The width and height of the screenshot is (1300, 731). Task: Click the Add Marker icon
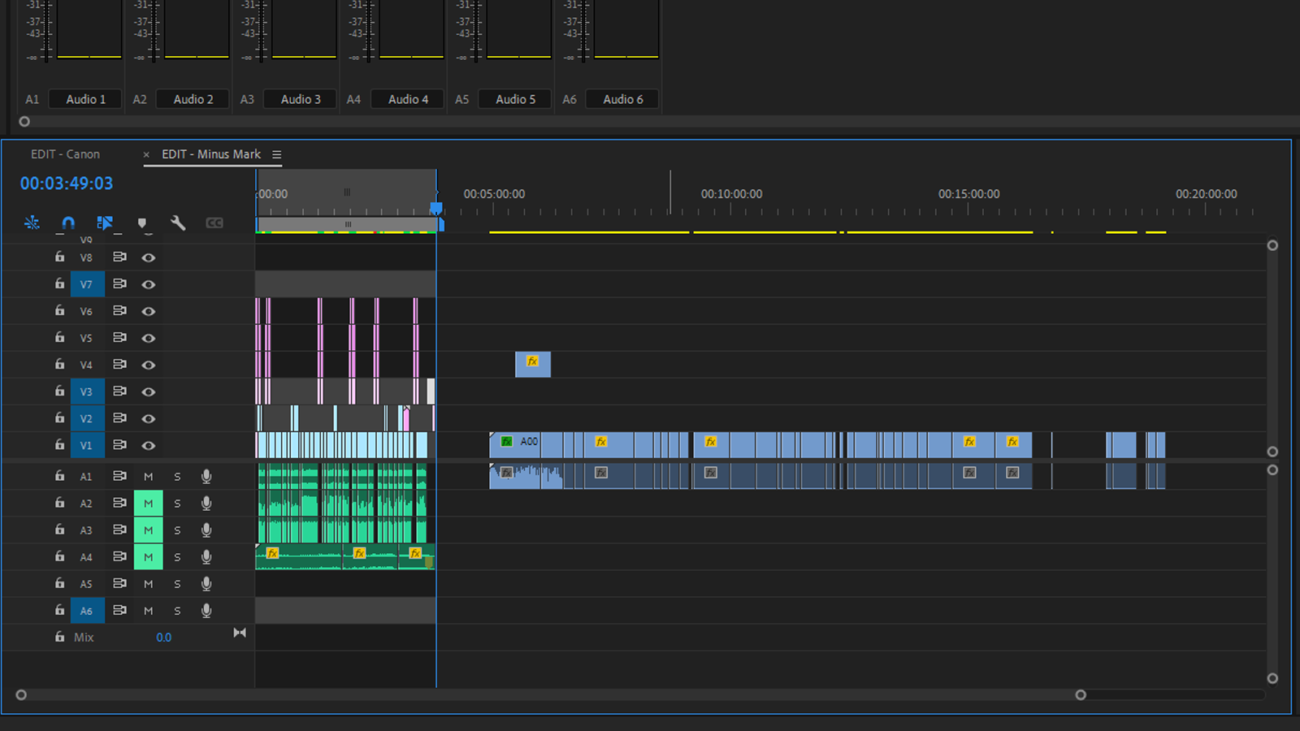point(142,222)
